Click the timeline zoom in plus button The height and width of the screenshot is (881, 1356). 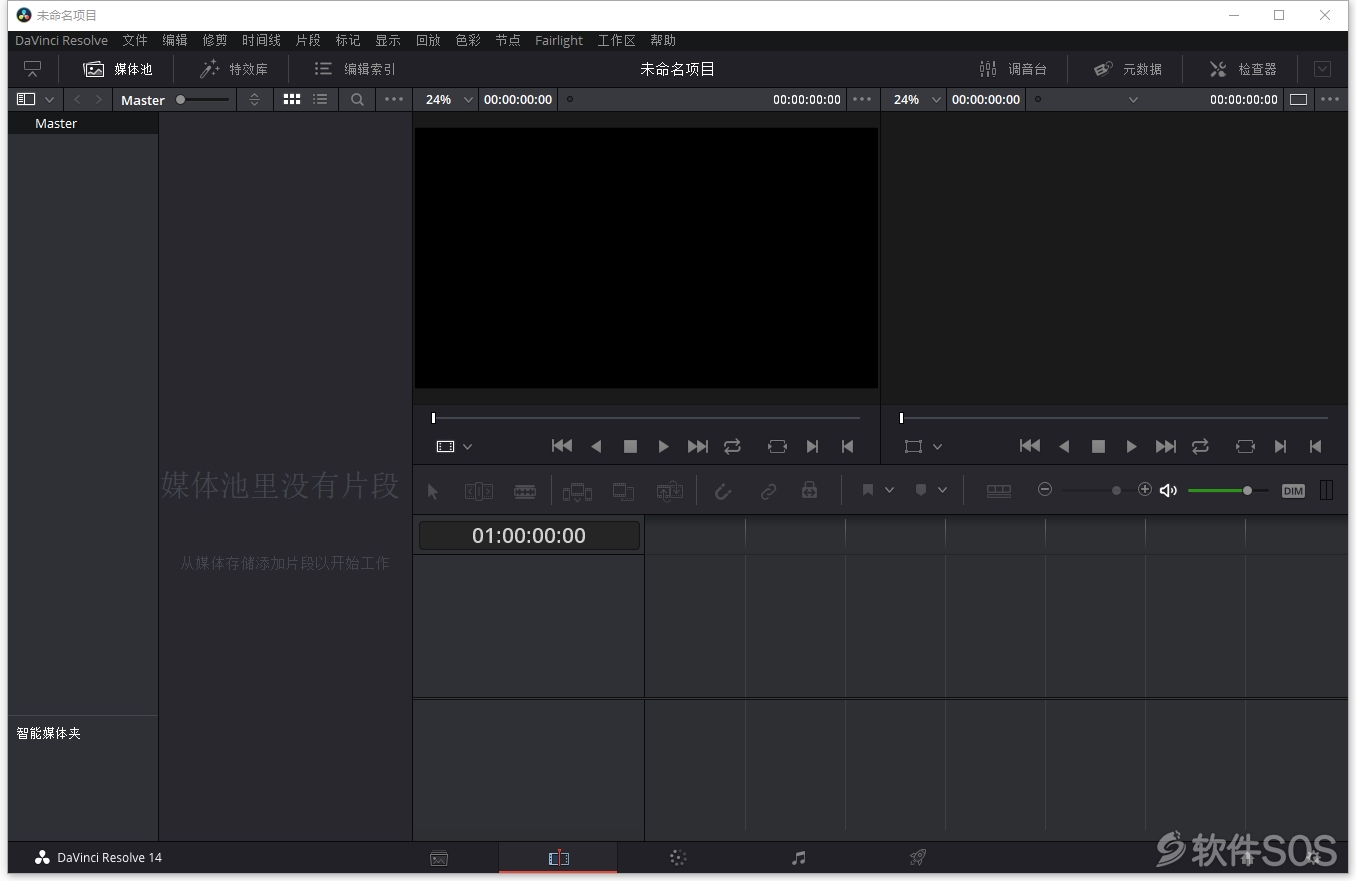point(1145,489)
